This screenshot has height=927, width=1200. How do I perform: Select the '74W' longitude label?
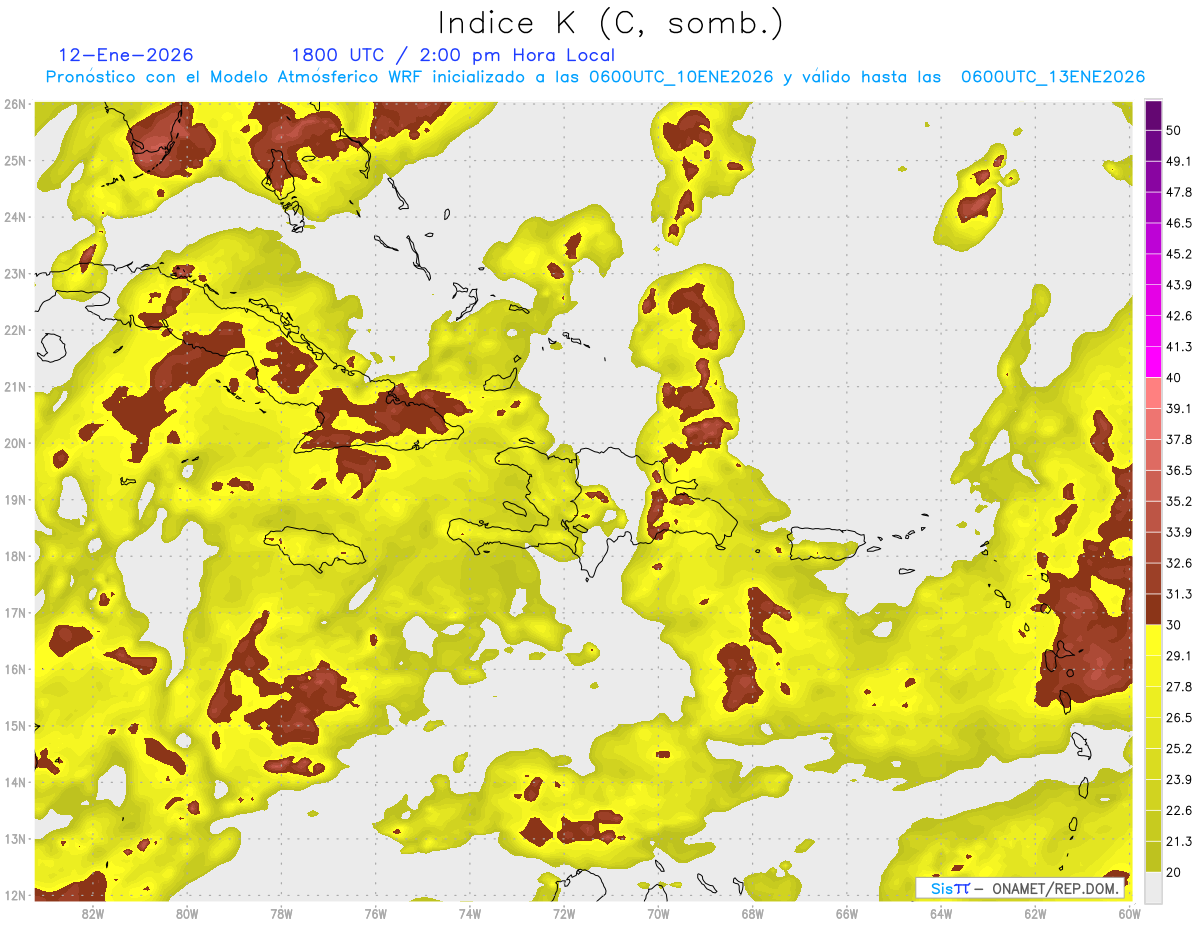coord(469,913)
